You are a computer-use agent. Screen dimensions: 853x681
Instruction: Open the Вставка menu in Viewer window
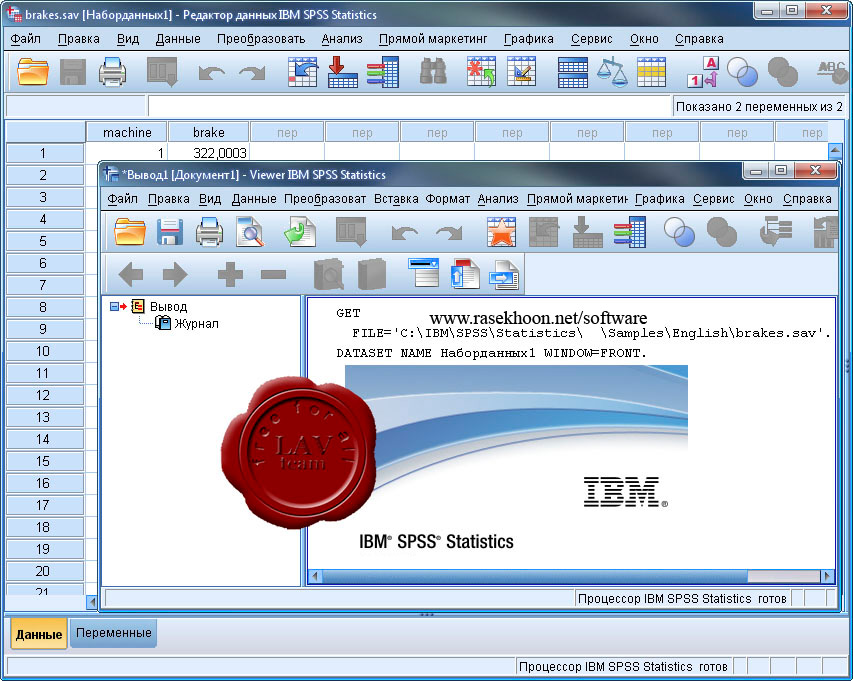pyautogui.click(x=396, y=199)
